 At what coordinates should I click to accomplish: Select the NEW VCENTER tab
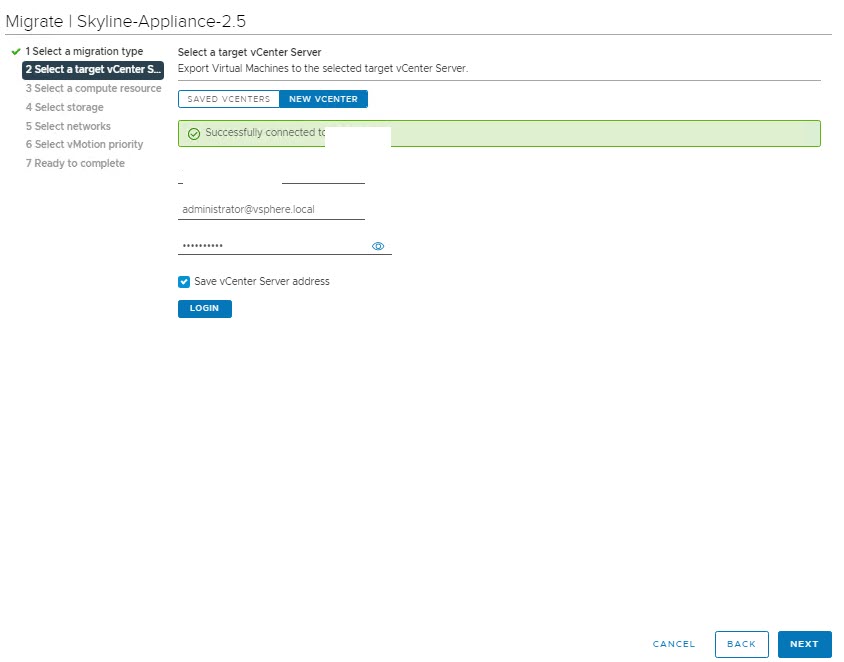(323, 99)
